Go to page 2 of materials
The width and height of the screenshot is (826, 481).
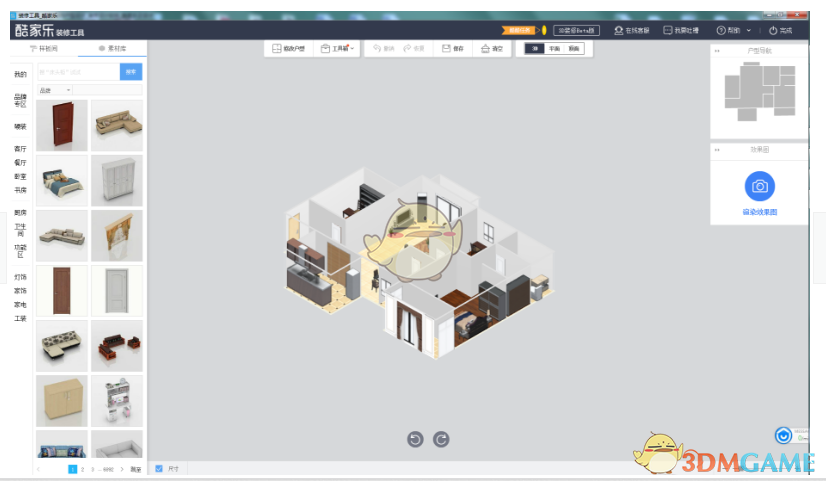[x=83, y=469]
